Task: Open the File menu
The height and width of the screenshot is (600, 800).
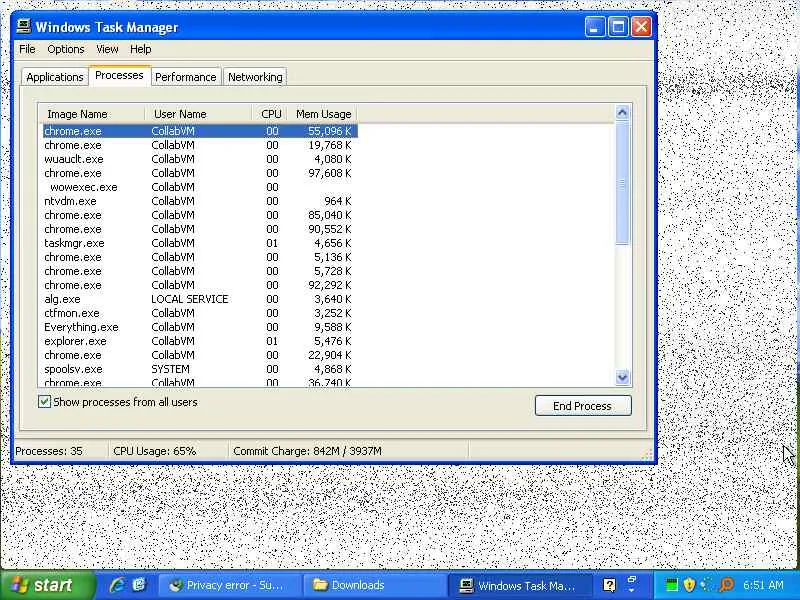Action: [27, 49]
